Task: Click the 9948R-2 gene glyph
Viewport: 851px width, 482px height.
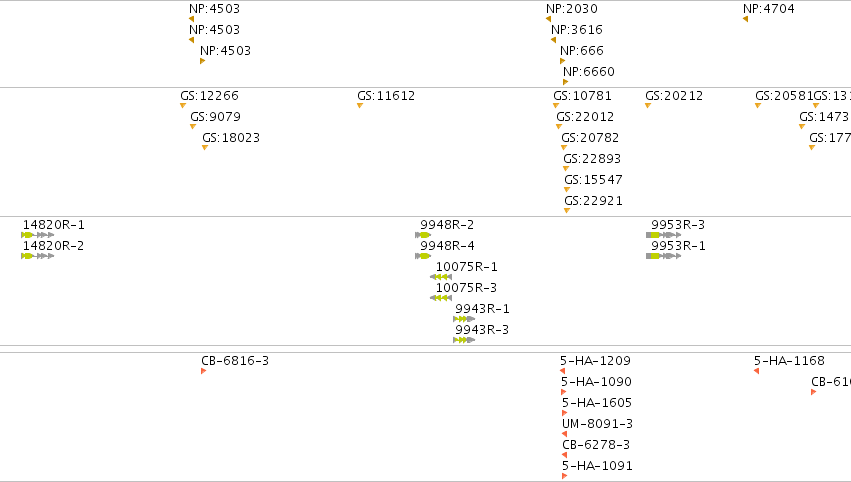Action: (x=423, y=235)
